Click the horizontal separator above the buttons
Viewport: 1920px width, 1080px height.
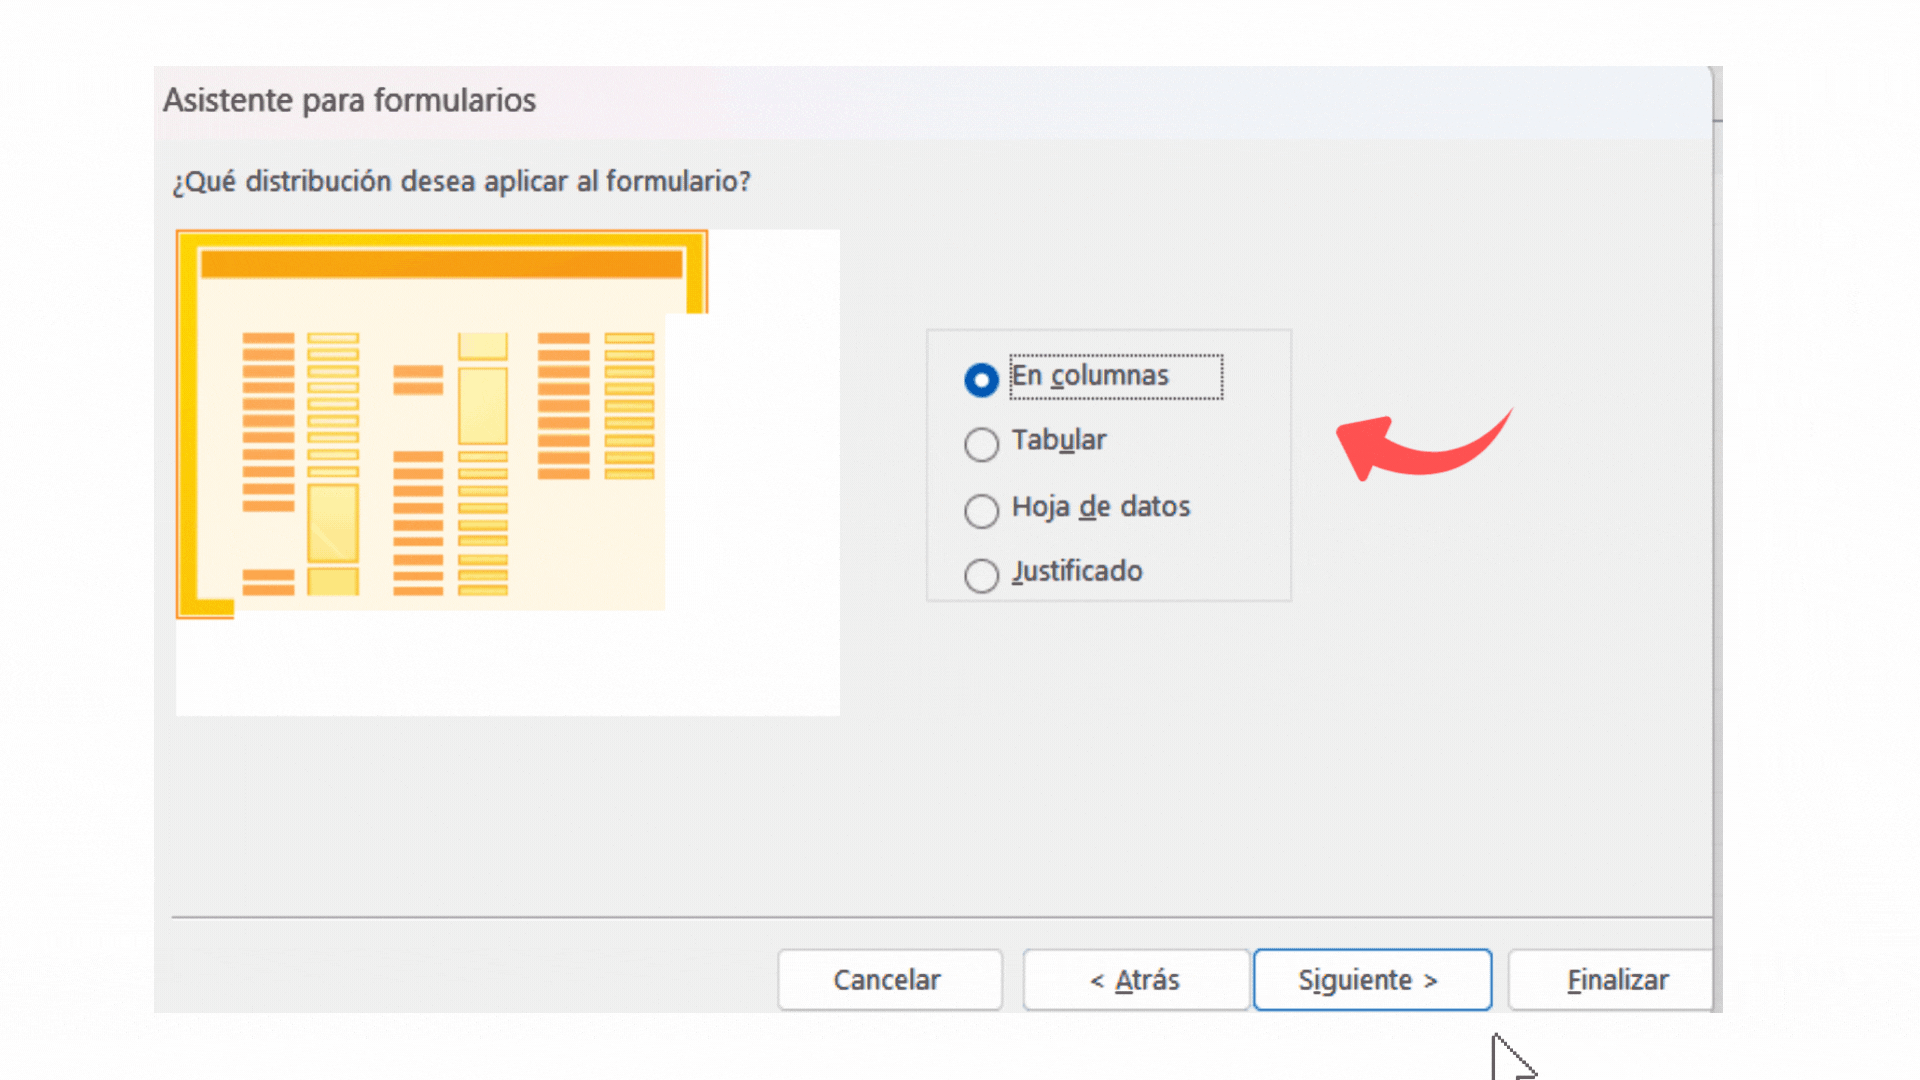941,916
